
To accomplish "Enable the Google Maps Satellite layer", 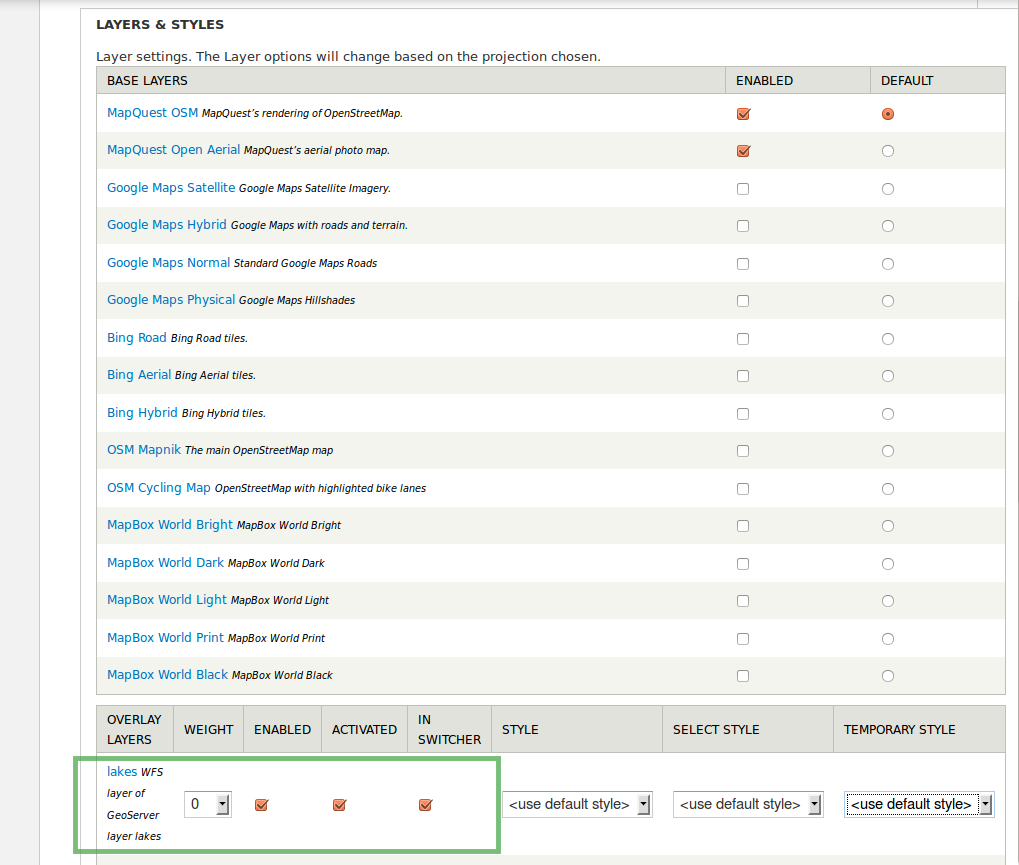I will coord(742,189).
